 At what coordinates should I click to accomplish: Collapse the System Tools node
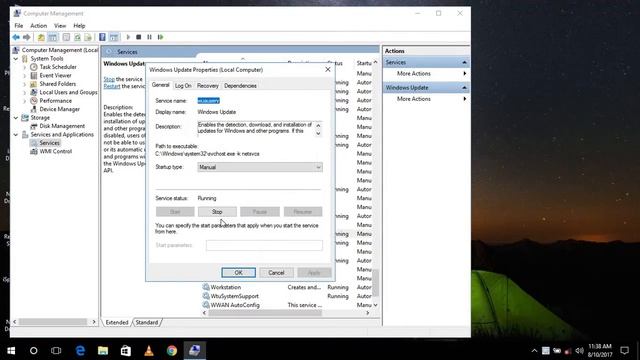click(x=16, y=59)
